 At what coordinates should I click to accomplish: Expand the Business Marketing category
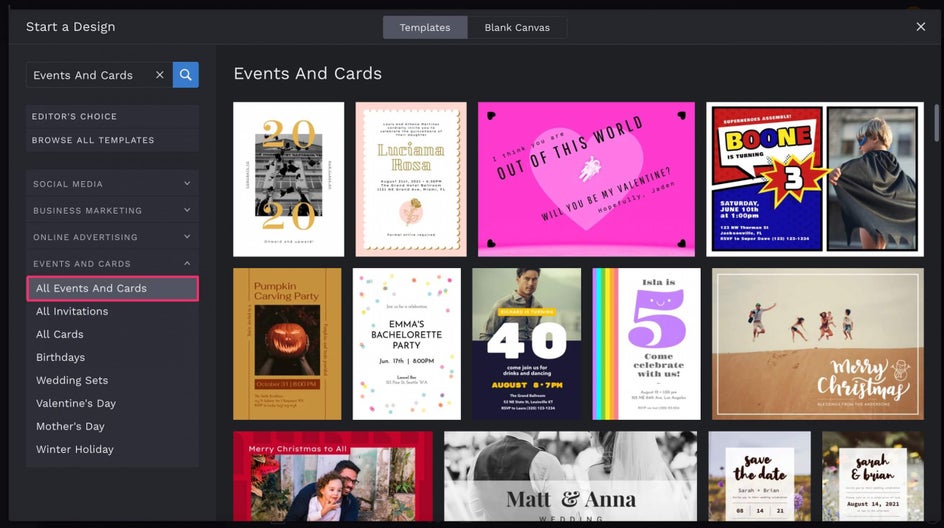pos(112,210)
